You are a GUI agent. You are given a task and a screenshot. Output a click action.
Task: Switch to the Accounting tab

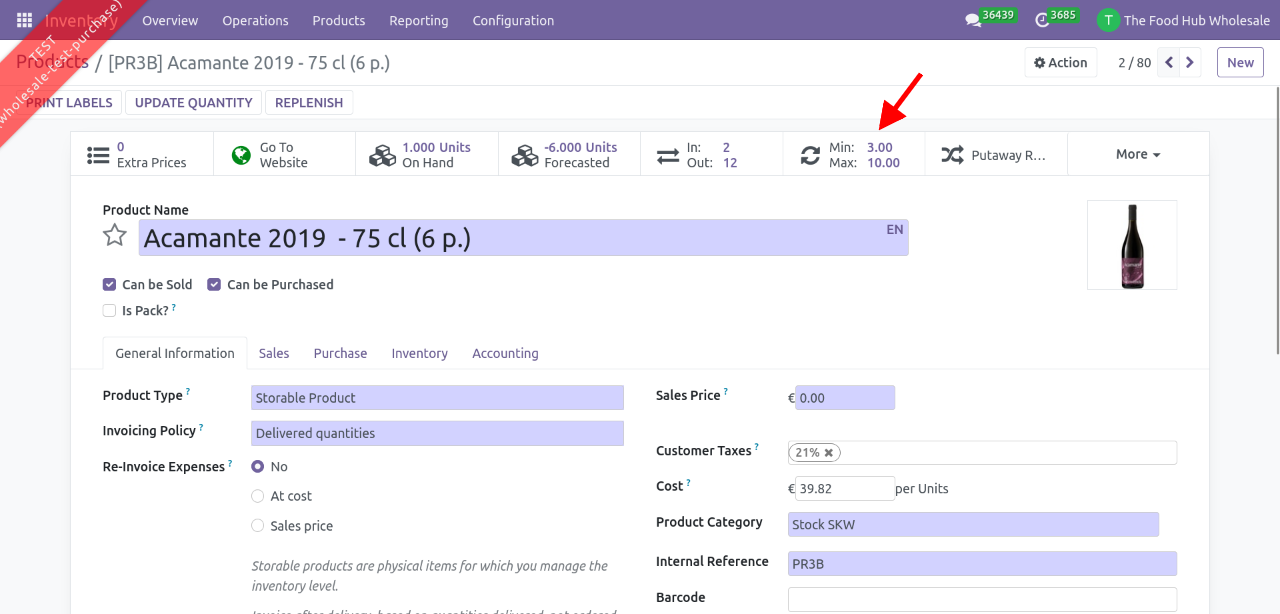[505, 353]
